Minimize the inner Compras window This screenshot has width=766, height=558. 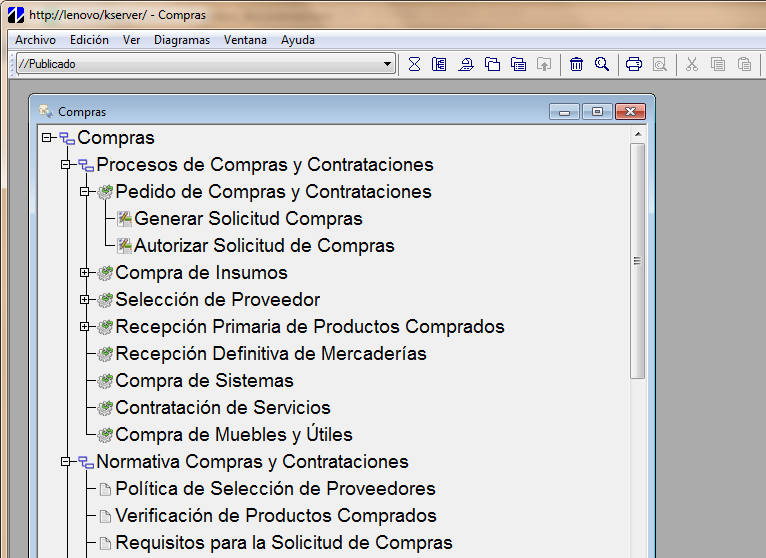point(564,111)
